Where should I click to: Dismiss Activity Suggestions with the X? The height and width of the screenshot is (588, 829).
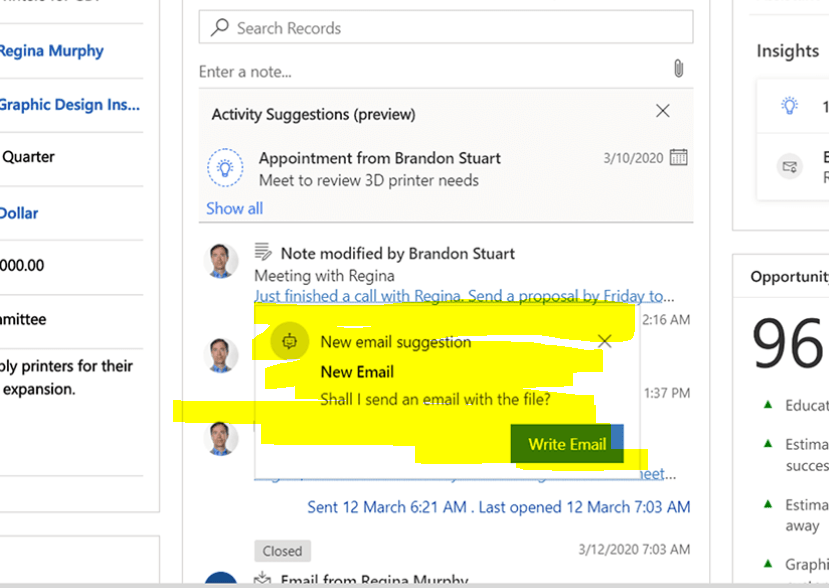[662, 110]
